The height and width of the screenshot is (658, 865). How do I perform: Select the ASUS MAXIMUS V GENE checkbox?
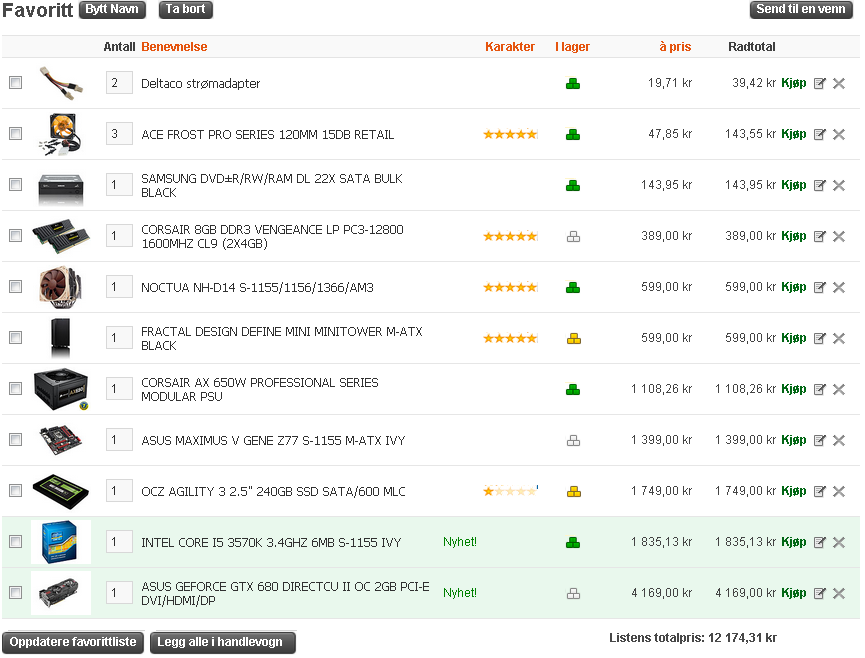pyautogui.click(x=15, y=440)
